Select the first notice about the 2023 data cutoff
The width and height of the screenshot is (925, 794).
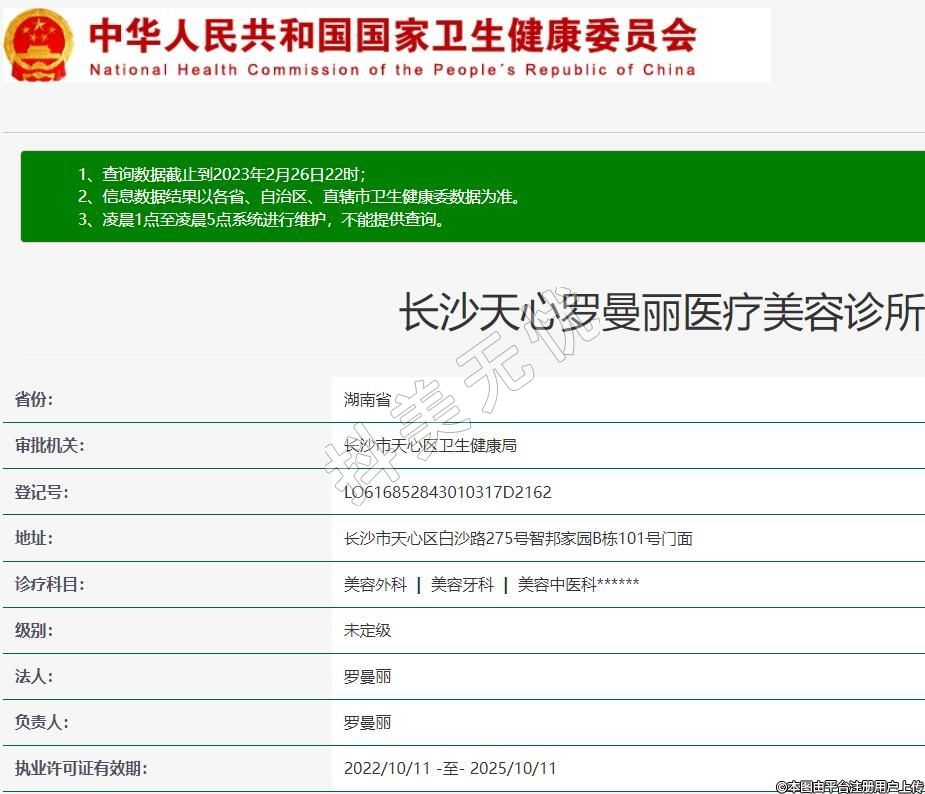pos(228,174)
